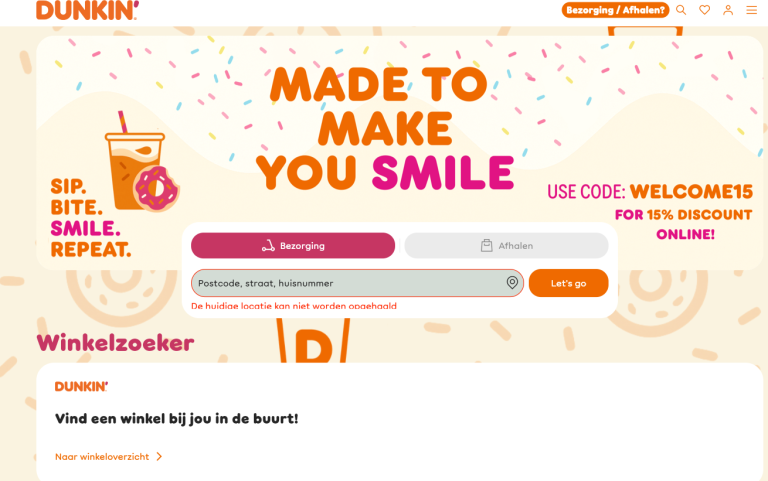
Task: Click the Postcode, straat, huisnummer input field
Action: pos(357,283)
